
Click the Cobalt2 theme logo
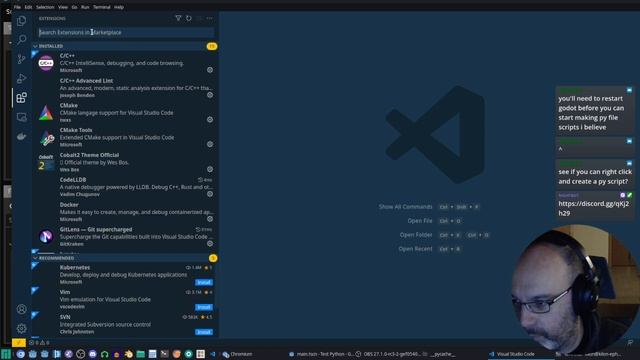pos(46,162)
